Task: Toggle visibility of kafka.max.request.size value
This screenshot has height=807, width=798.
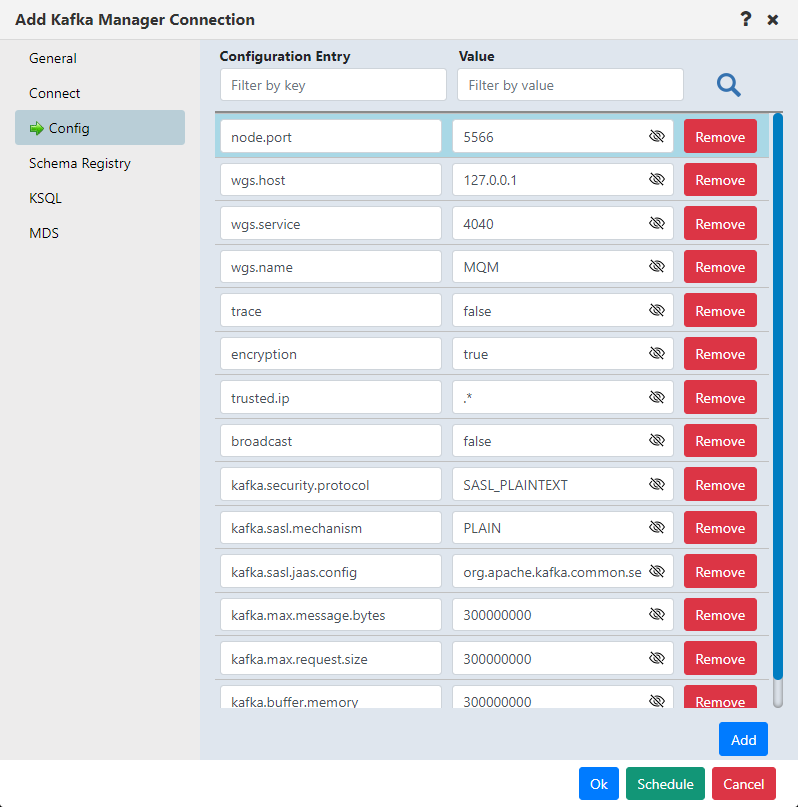Action: click(x=657, y=658)
